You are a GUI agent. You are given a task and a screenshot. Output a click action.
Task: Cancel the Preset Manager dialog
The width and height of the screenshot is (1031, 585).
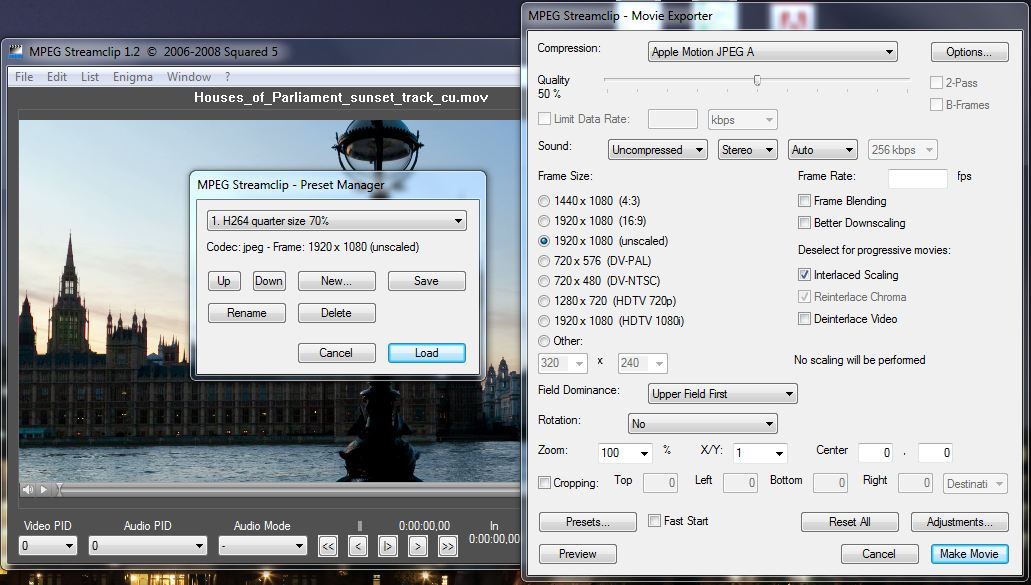(337, 353)
